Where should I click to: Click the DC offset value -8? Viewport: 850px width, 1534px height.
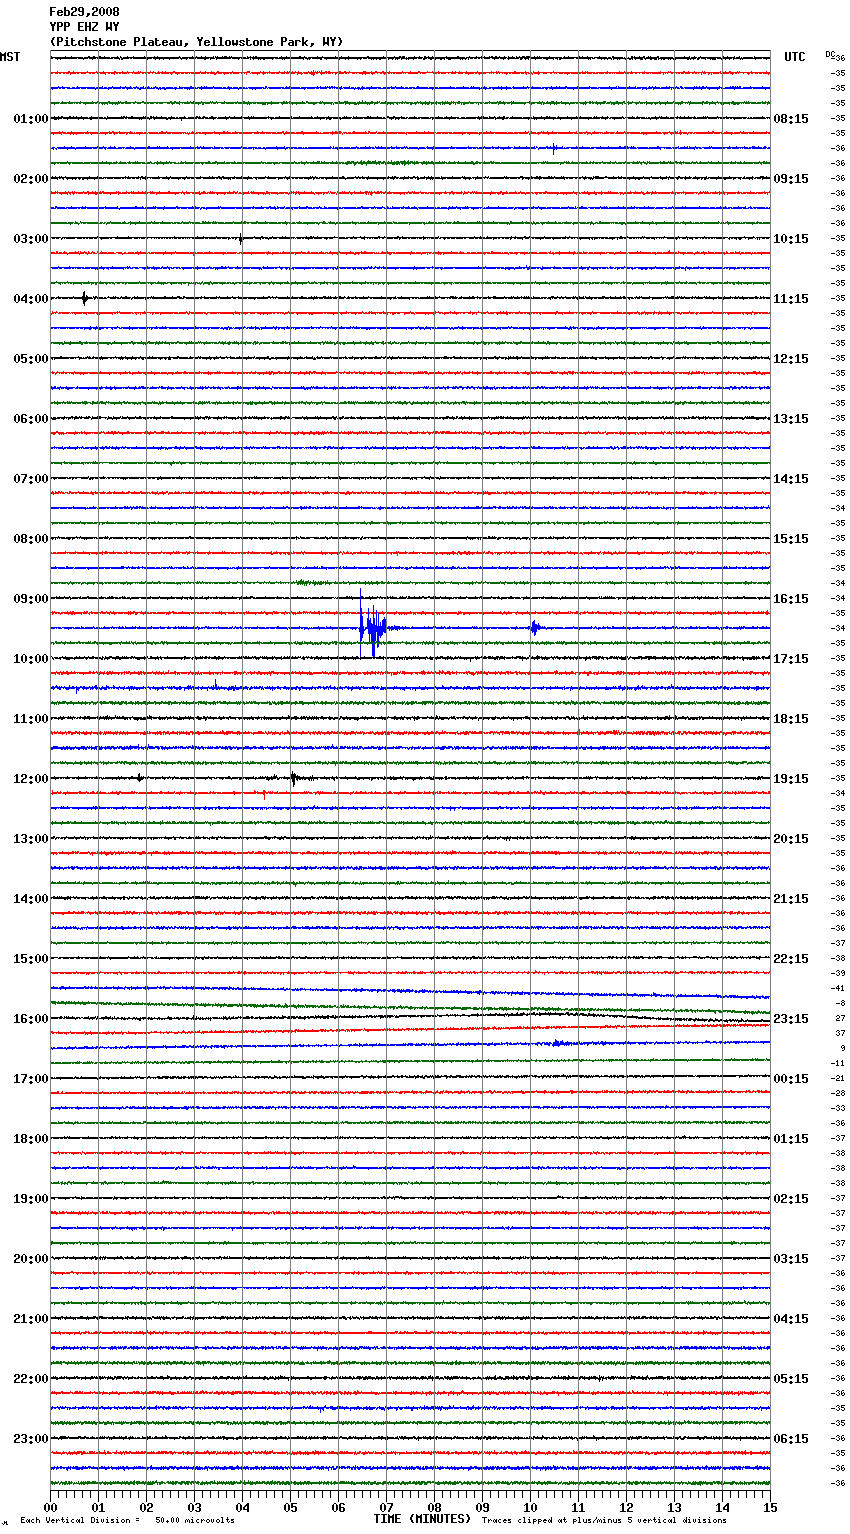840,1004
